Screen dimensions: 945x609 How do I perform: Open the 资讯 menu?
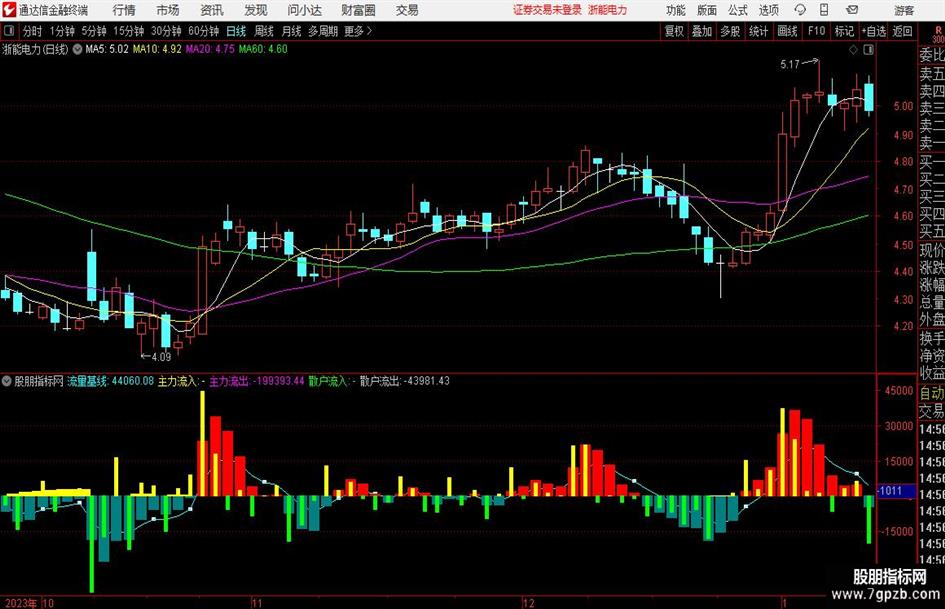(x=212, y=10)
